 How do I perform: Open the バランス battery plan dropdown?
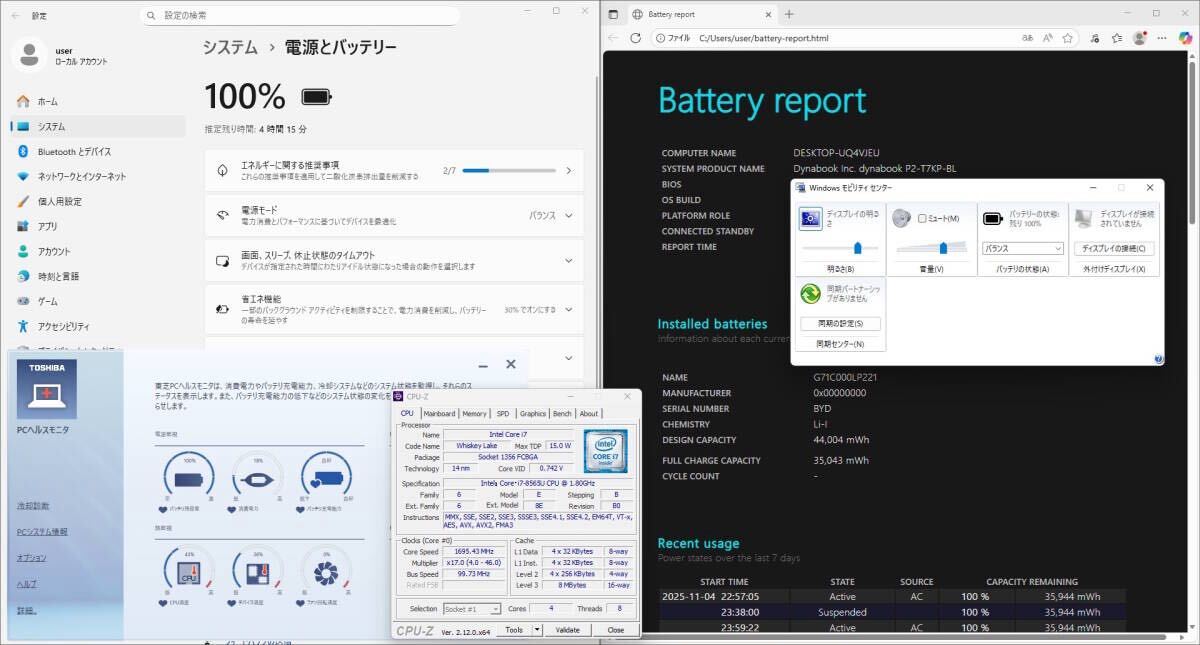point(1023,248)
